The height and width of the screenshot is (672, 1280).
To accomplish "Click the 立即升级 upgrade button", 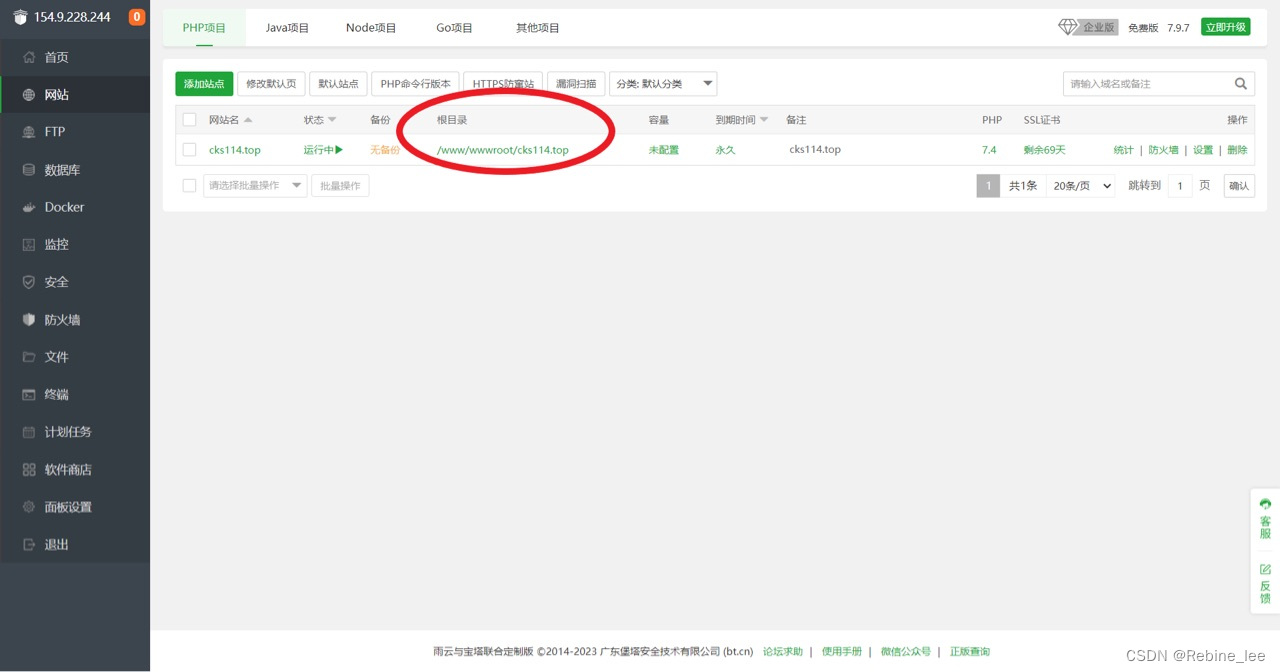I will pos(1226,27).
